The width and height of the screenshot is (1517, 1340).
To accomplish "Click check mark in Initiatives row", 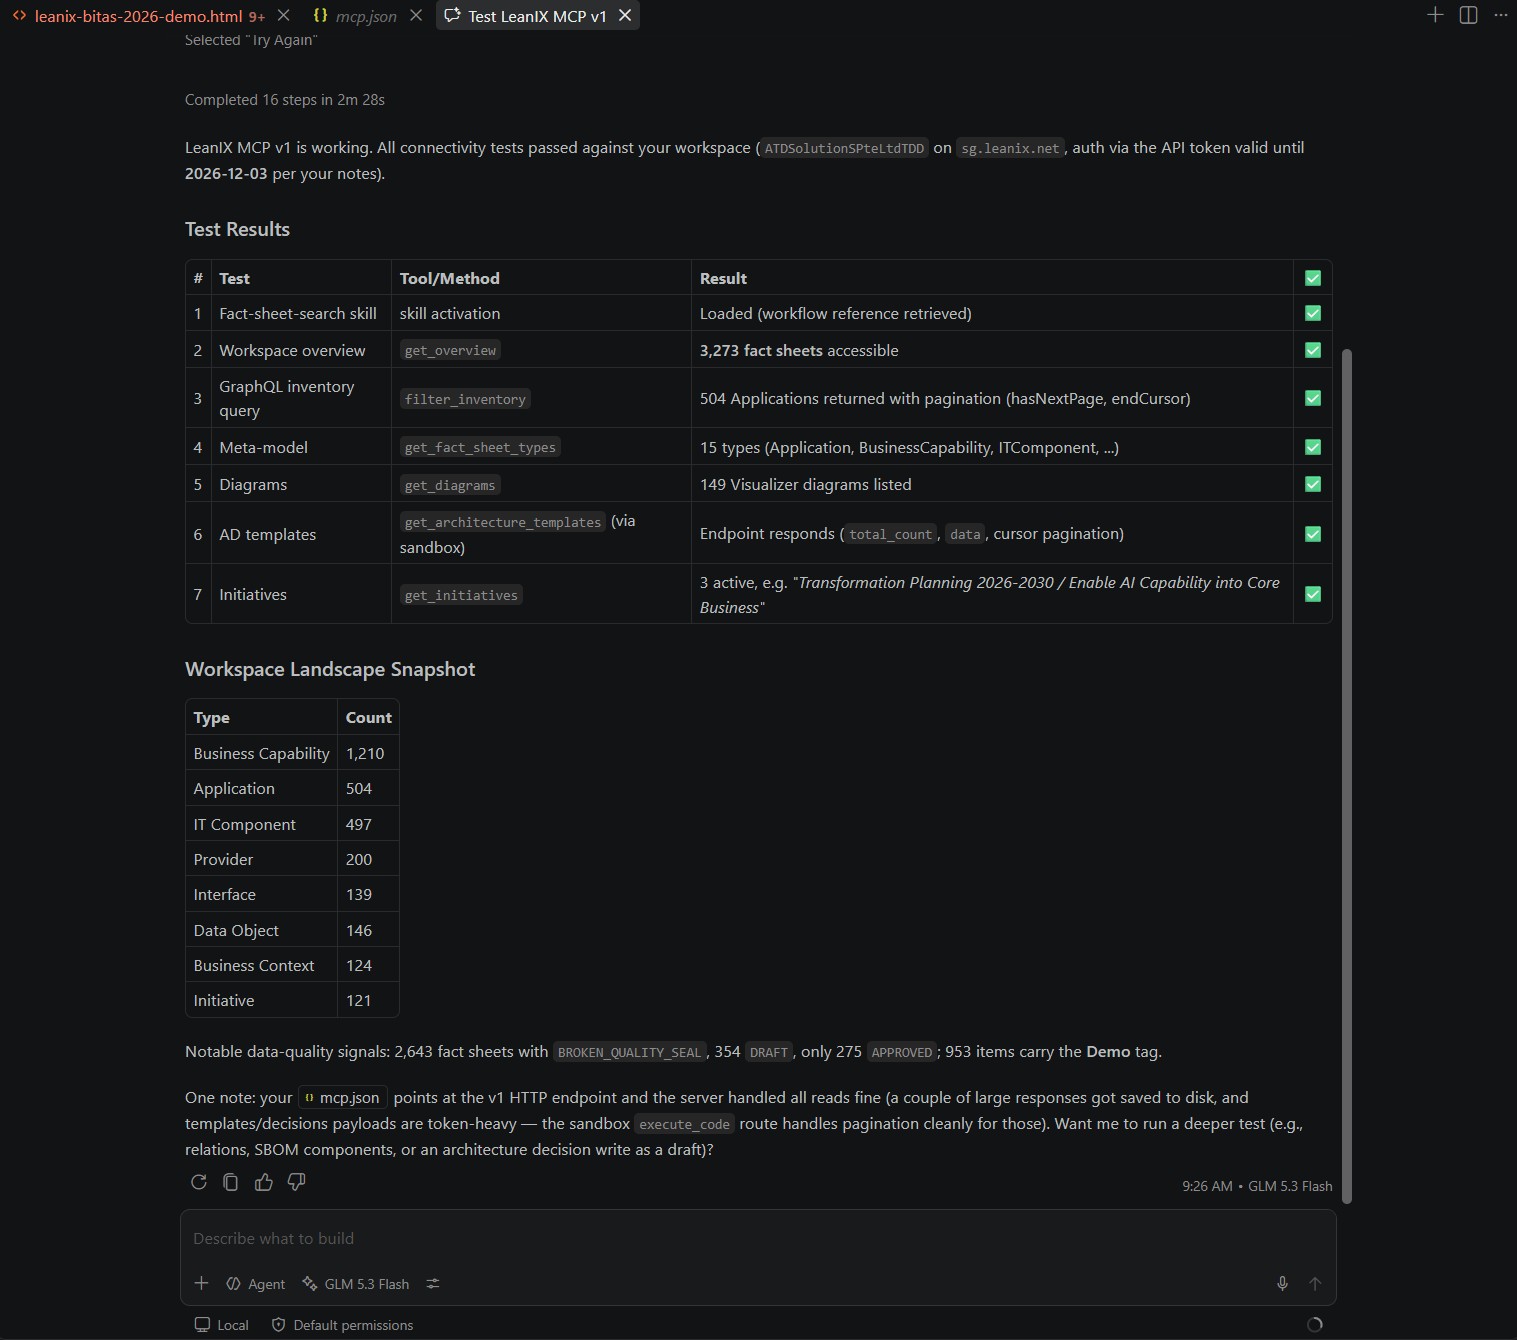I will pos(1313,594).
